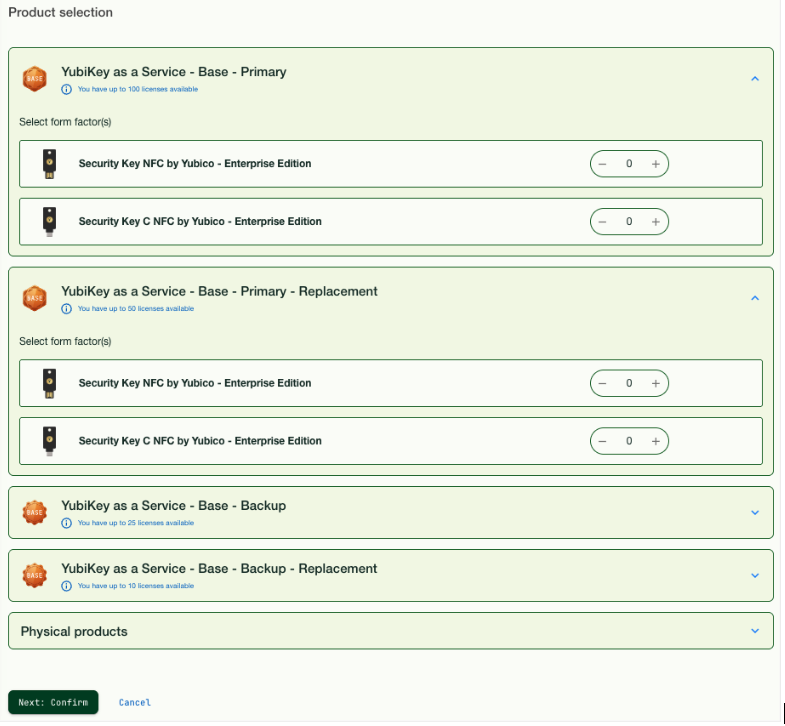This screenshot has height=726, width=785.
Task: Click the Next: Confirm button
Action: click(x=53, y=702)
